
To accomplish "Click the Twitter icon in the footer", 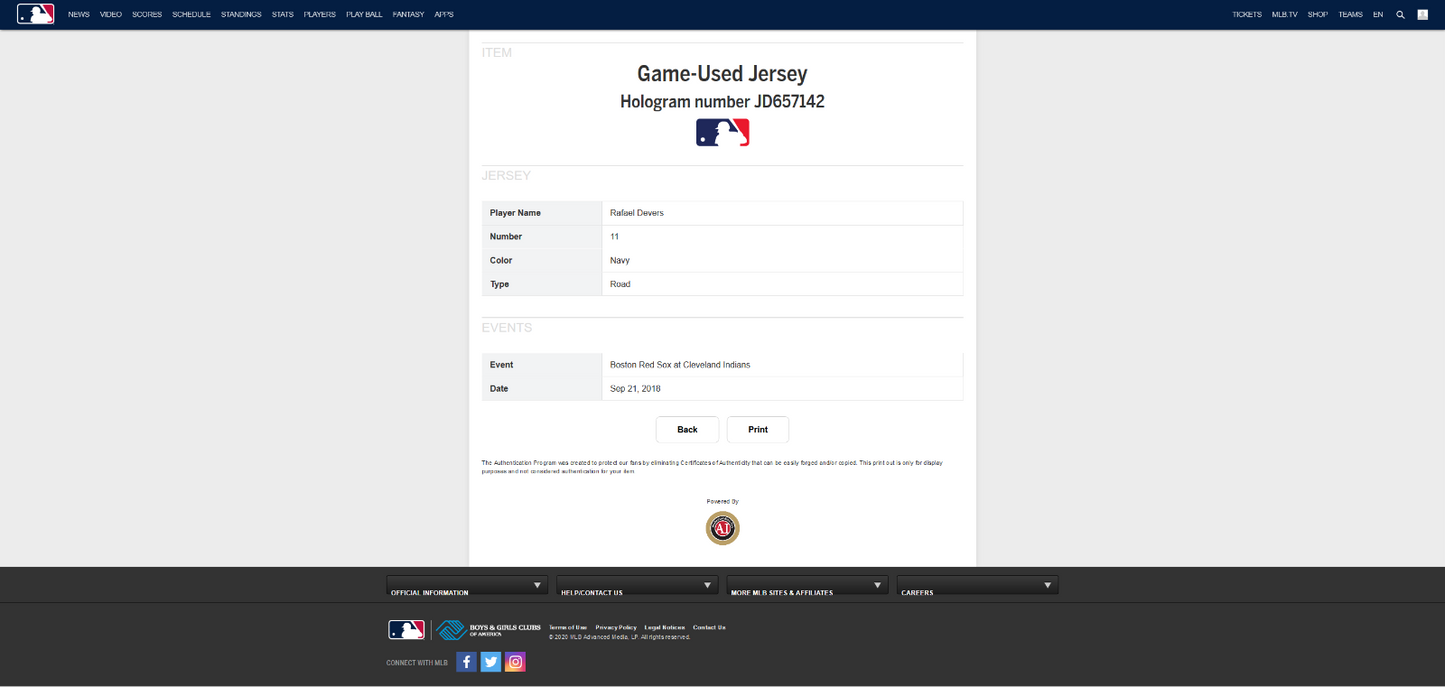I will click(x=490, y=661).
